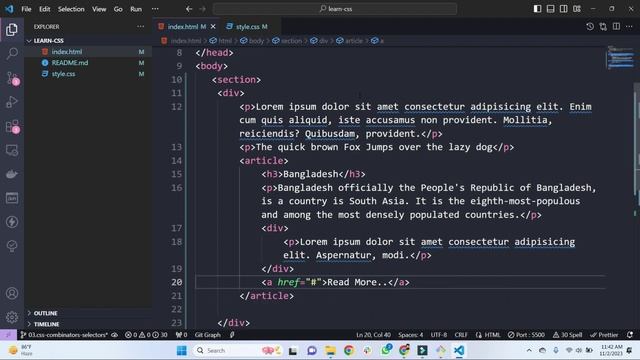Screen dimensions: 640x360
Task: Open the Go menu
Action: (118, 9)
